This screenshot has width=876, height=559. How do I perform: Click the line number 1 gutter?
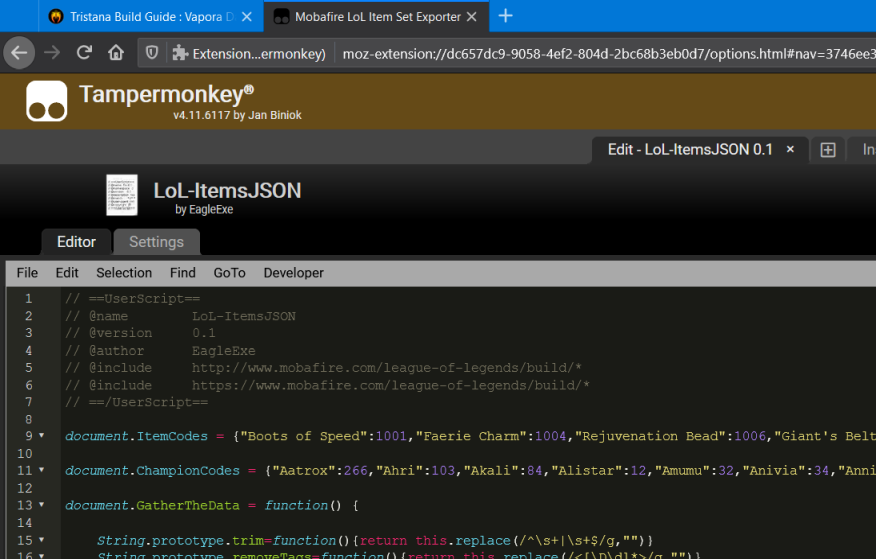pos(28,299)
